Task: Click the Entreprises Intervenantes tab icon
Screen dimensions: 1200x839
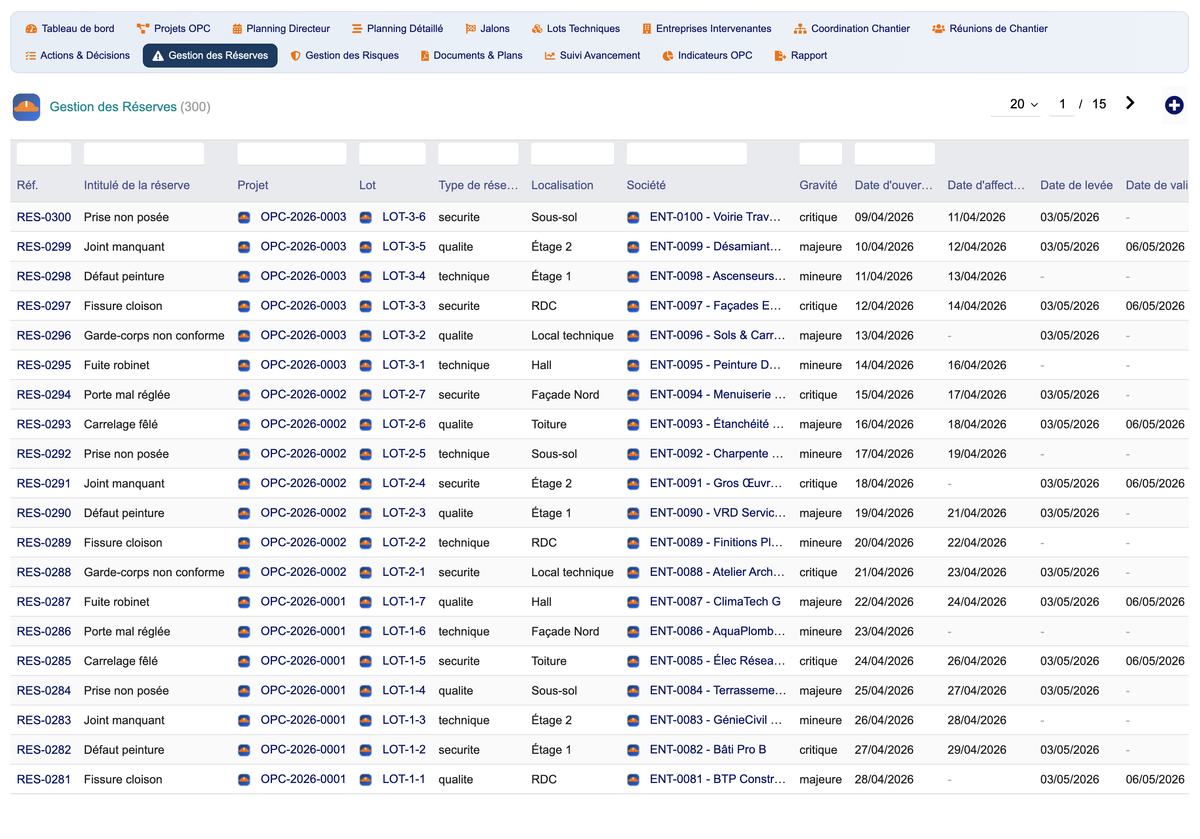Action: (647, 29)
